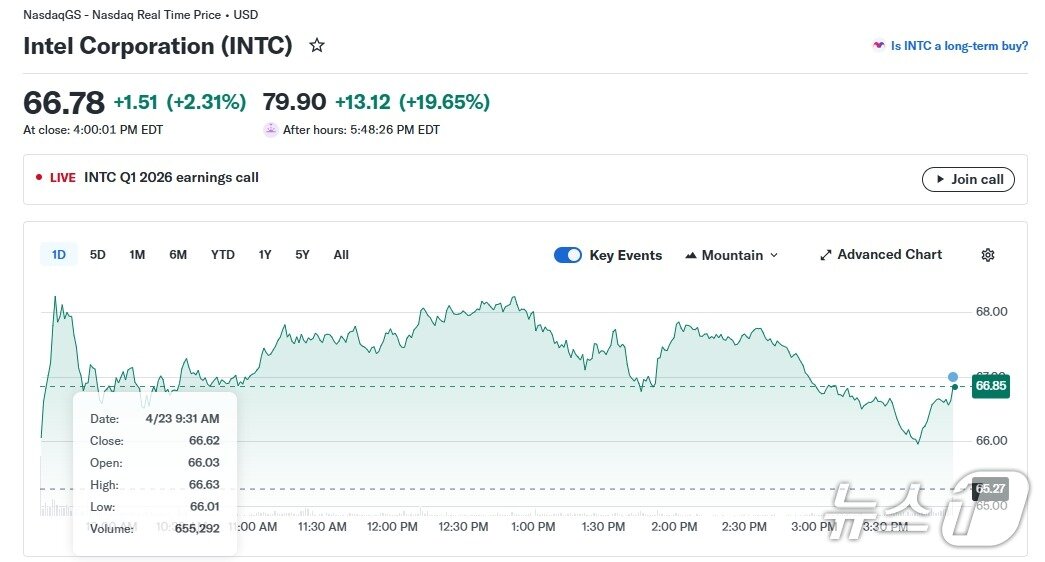
Task: Click the pink logo beside long-term buy
Action: (879, 46)
